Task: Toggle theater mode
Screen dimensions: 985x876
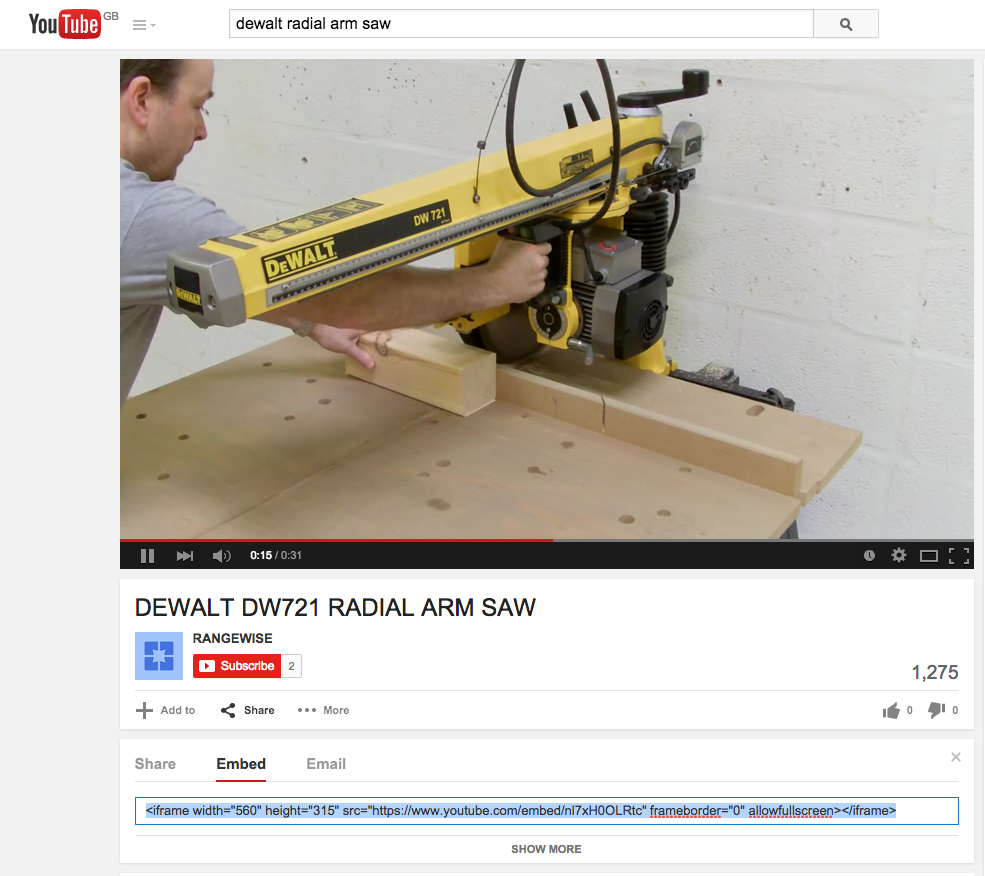Action: tap(928, 556)
